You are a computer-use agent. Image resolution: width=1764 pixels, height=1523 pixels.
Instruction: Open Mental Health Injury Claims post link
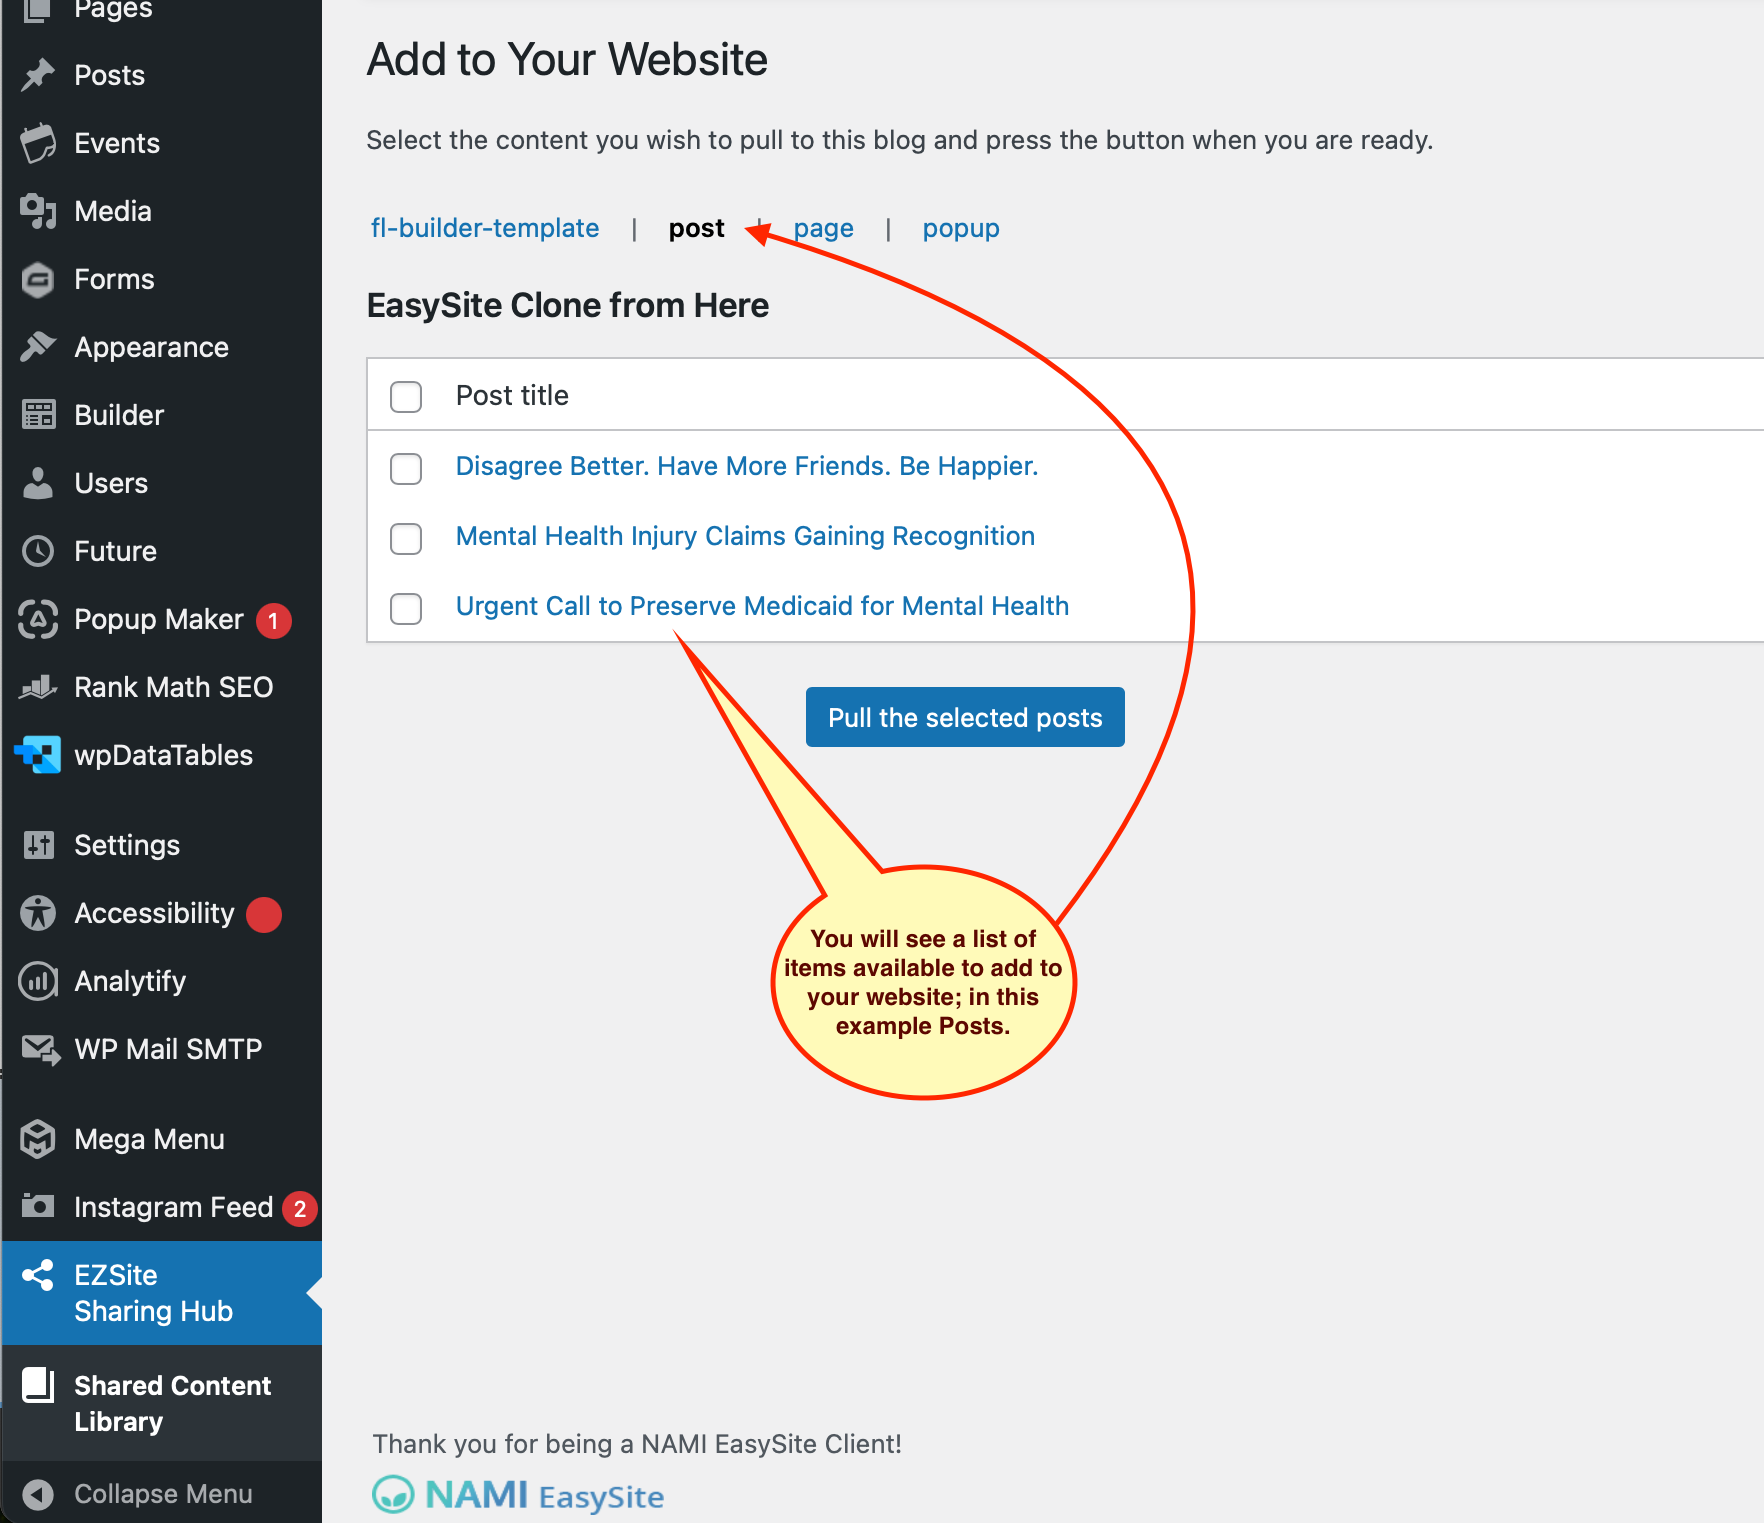745,536
